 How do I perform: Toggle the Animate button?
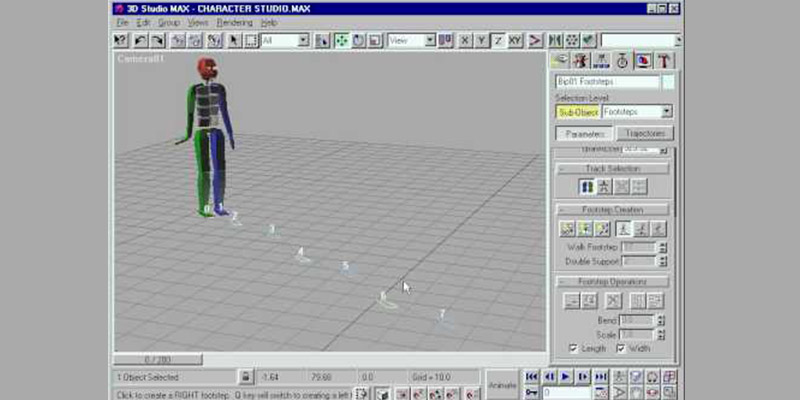point(503,386)
